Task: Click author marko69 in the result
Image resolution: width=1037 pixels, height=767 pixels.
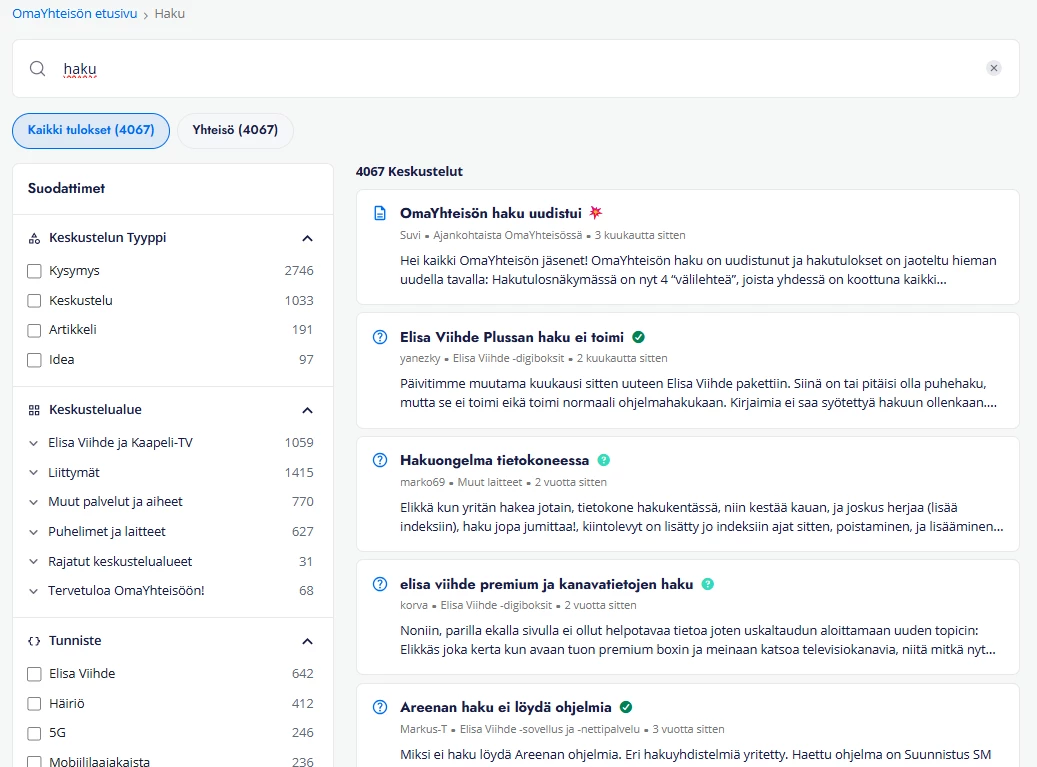Action: (423, 482)
